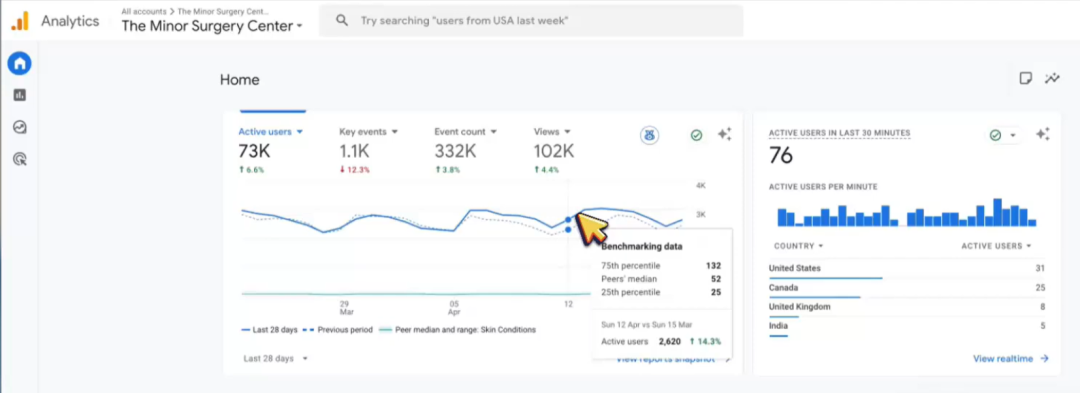The height and width of the screenshot is (393, 1080).
Task: Open the ACTIVE USERS column dropdown
Action: [x=996, y=246]
